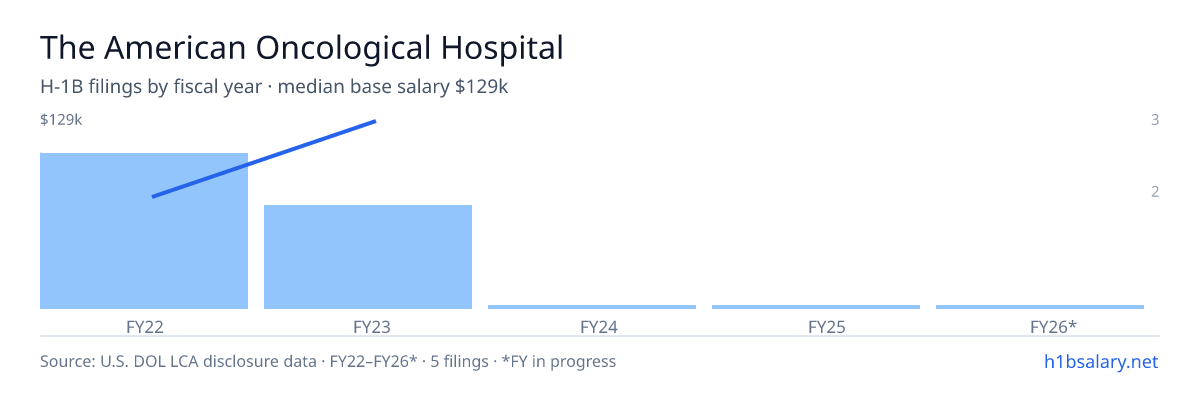Click the blue salary trend line

(x=264, y=159)
